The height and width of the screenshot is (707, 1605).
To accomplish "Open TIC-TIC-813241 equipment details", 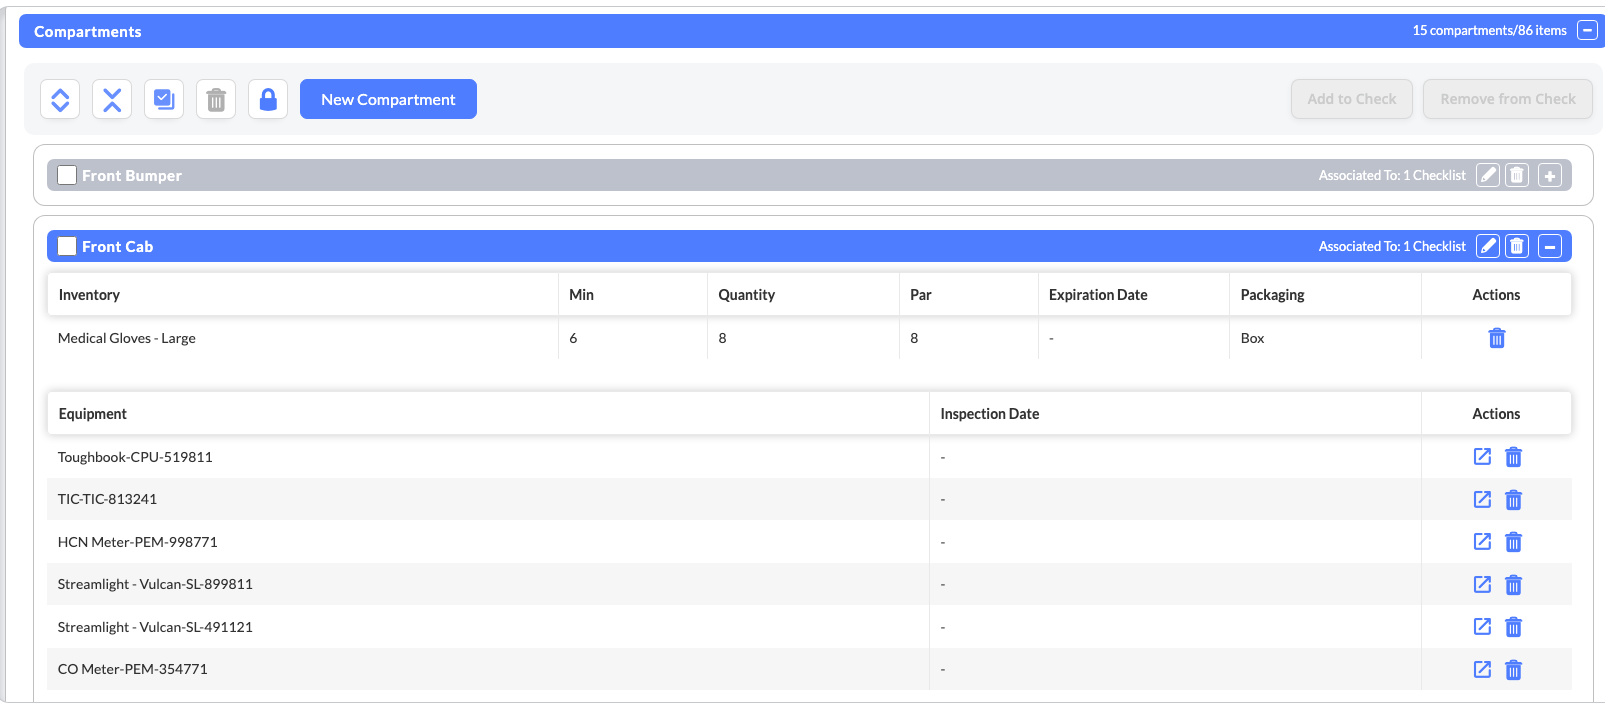I will (1482, 499).
